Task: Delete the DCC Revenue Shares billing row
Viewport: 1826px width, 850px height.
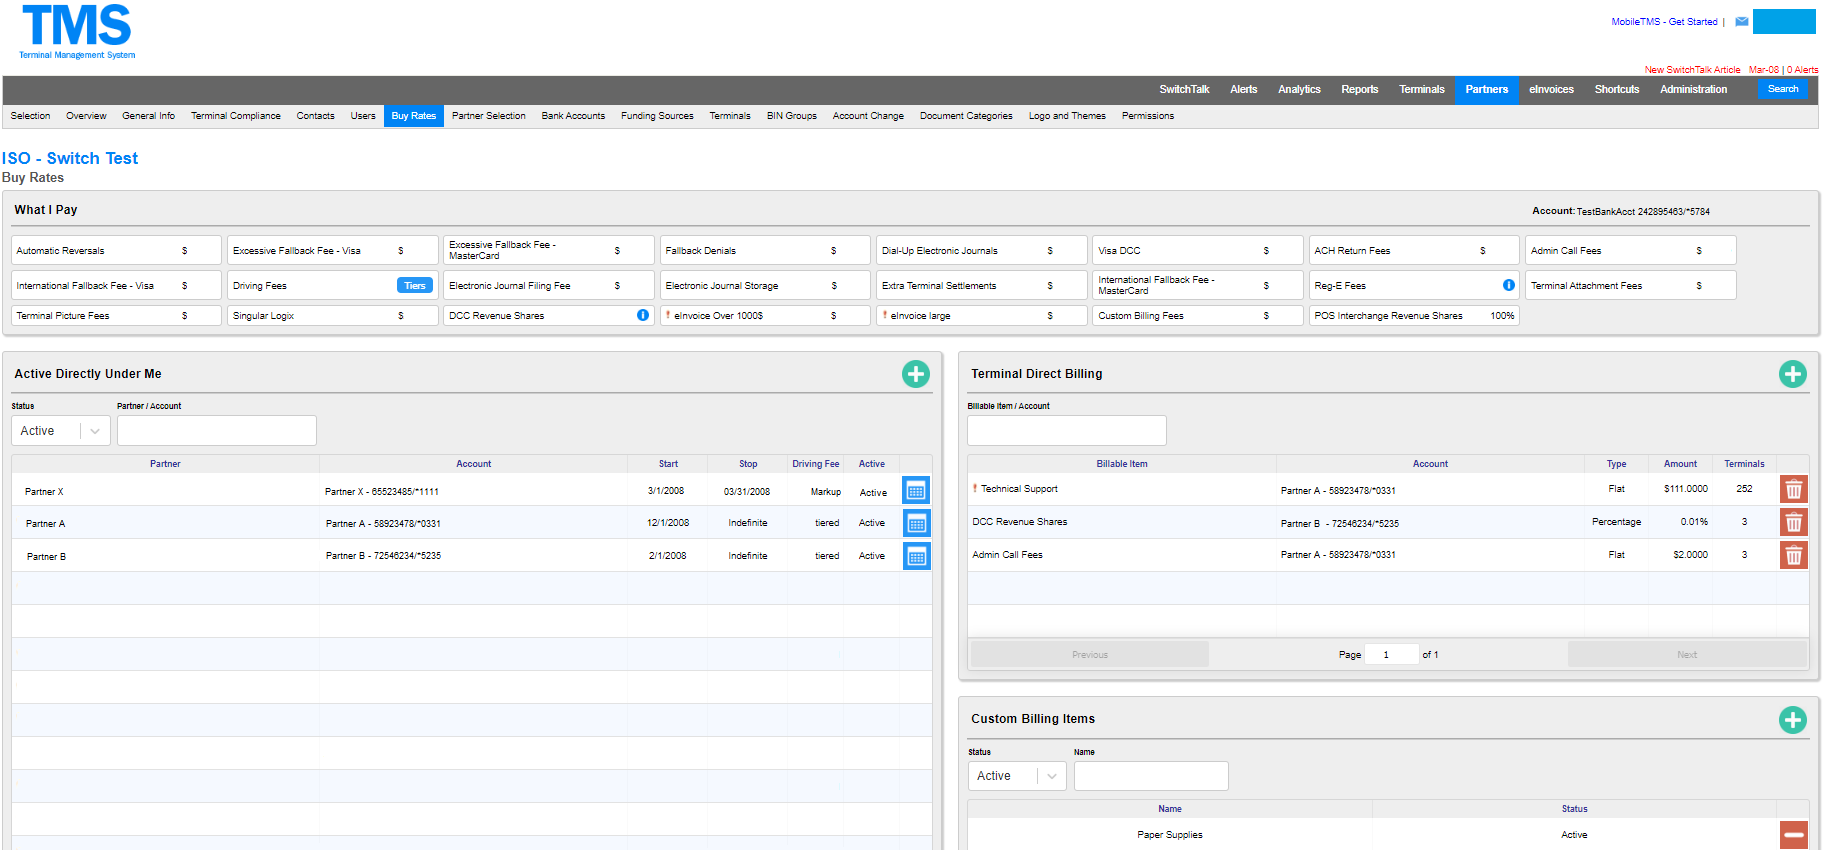Action: pyautogui.click(x=1794, y=522)
